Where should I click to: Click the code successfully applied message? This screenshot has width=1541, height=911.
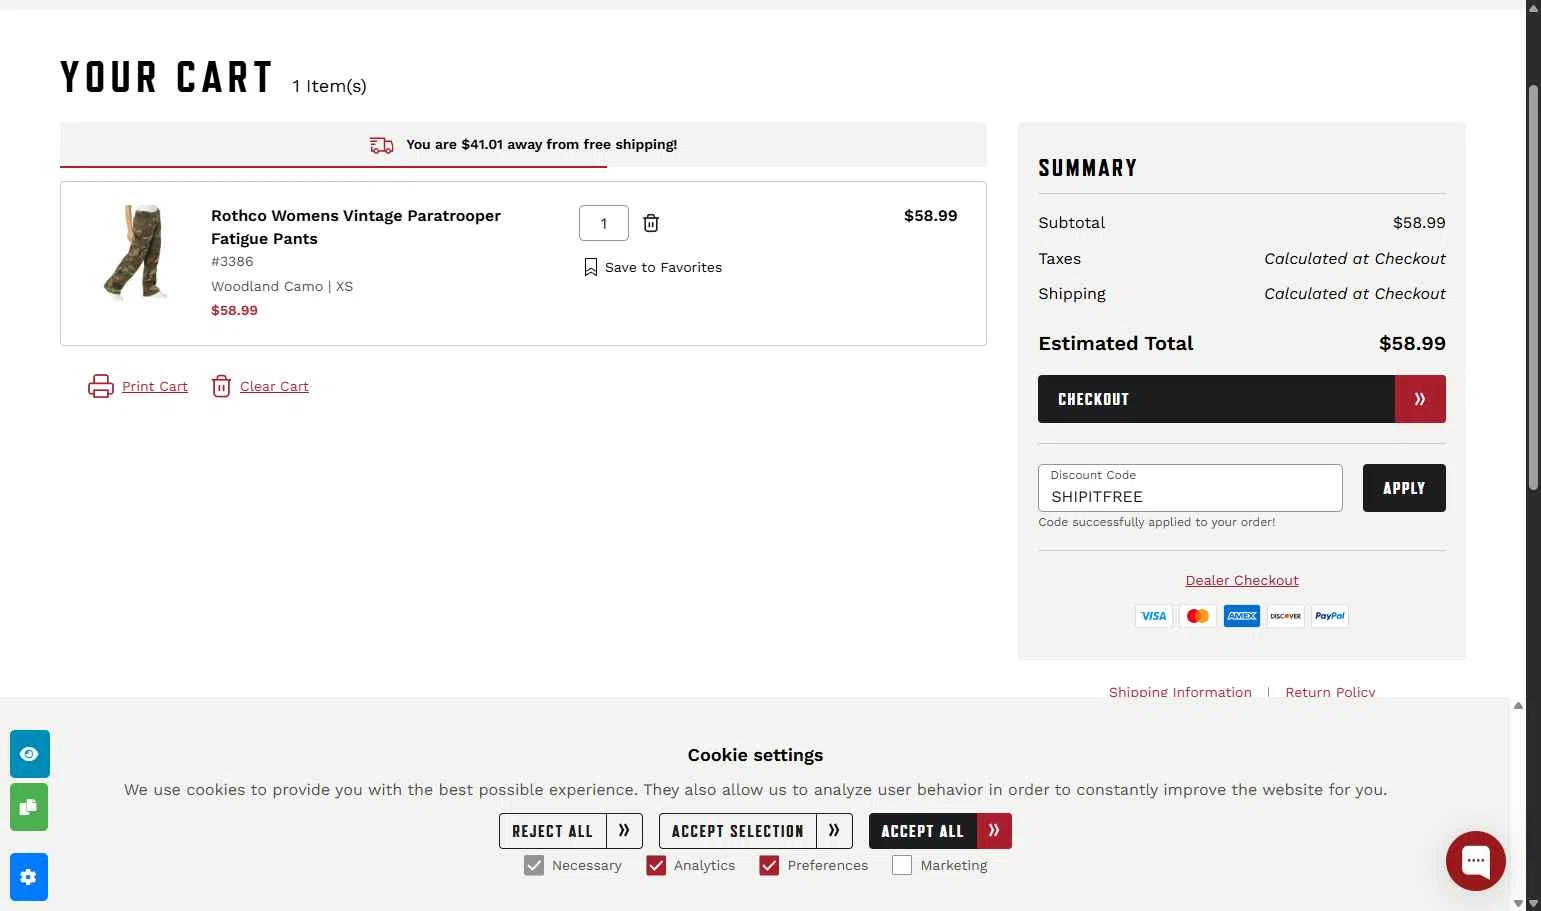coord(1157,522)
